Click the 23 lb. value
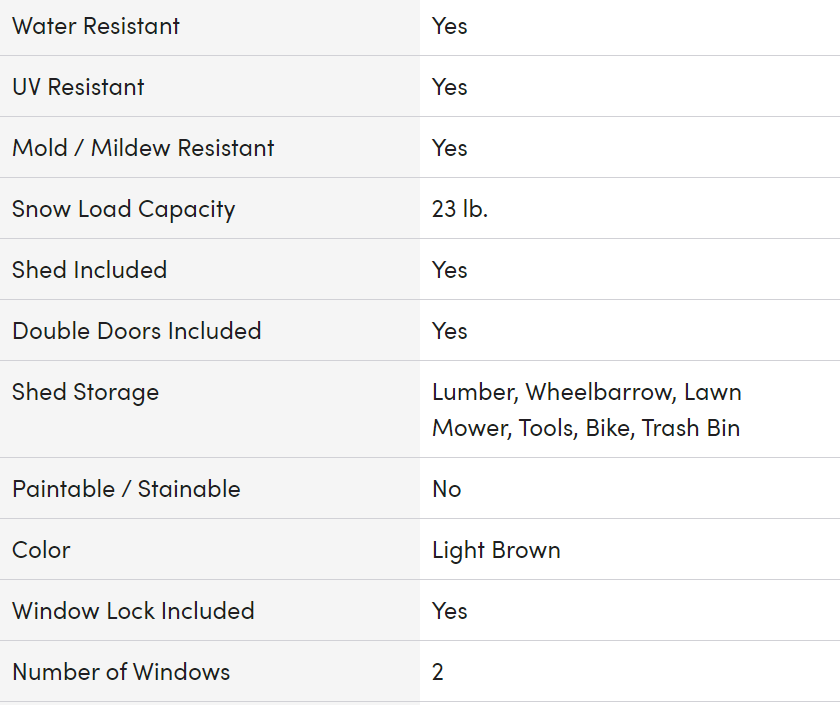The image size is (840, 705). point(460,209)
